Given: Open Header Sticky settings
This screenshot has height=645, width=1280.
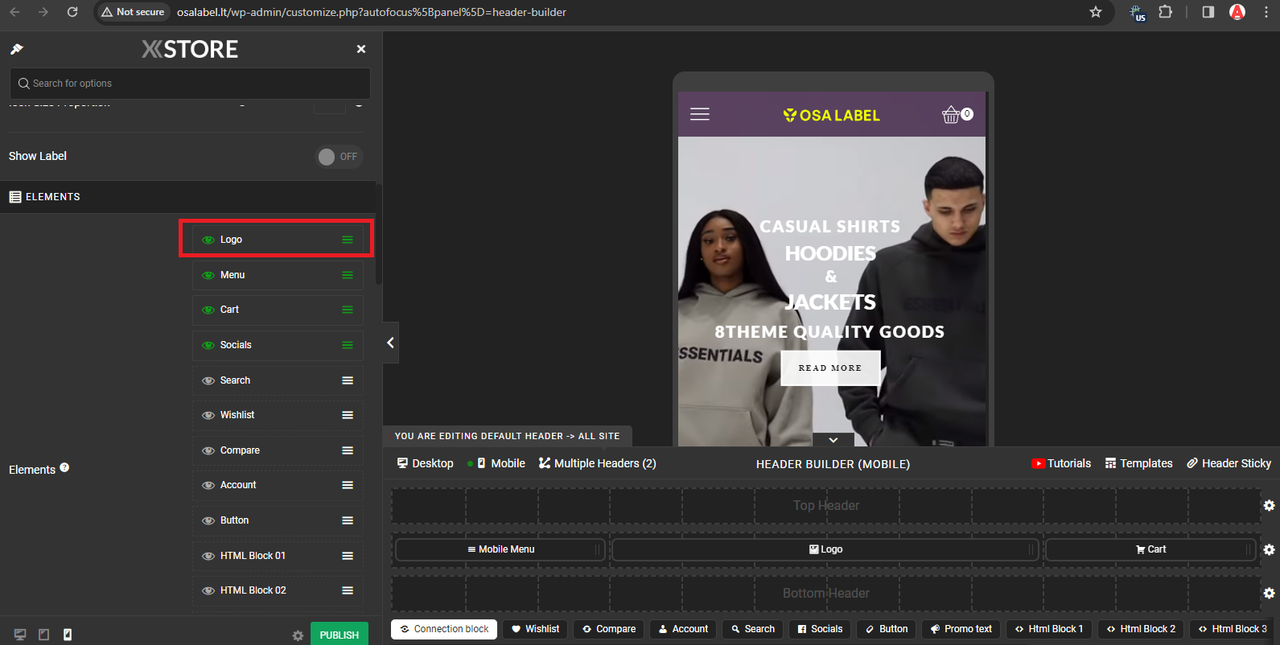Looking at the screenshot, I should (x=1229, y=463).
